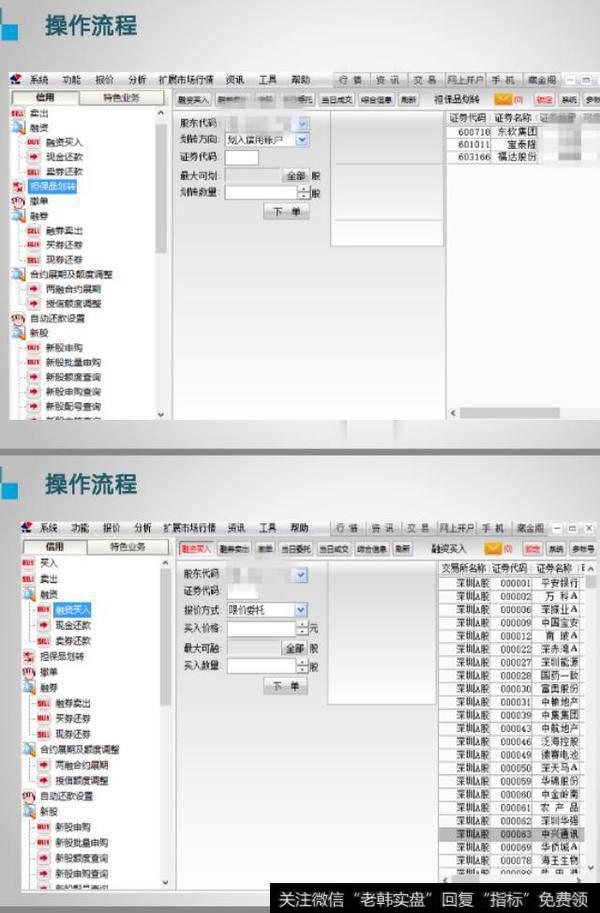
Task: Click 网上开户 button in 担保品划转 window
Action: [x=465, y=80]
